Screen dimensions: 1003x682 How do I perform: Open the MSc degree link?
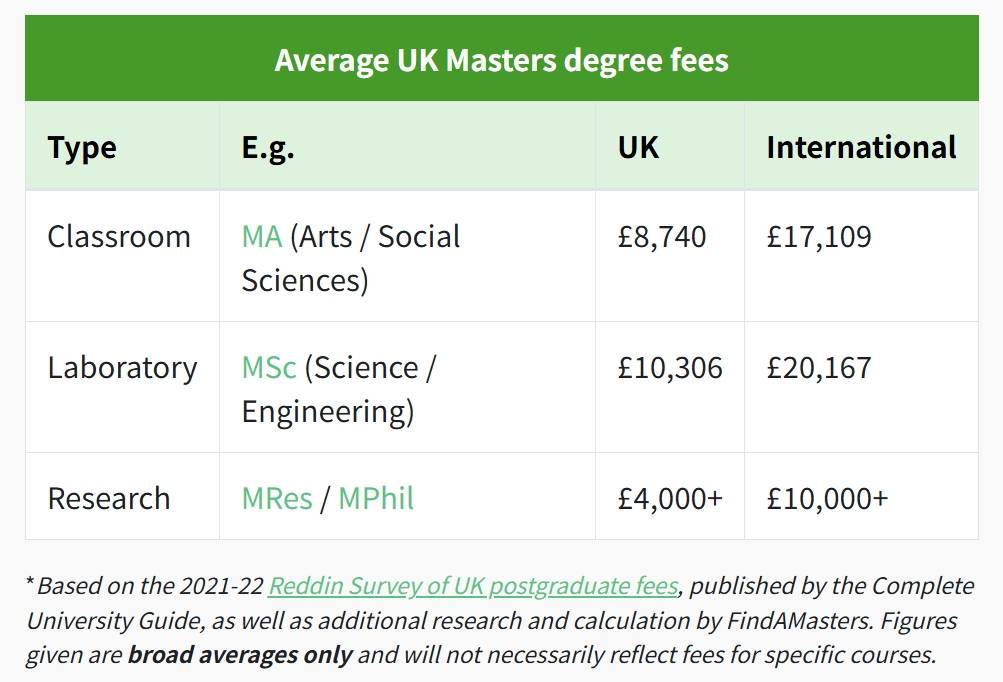pyautogui.click(x=269, y=368)
